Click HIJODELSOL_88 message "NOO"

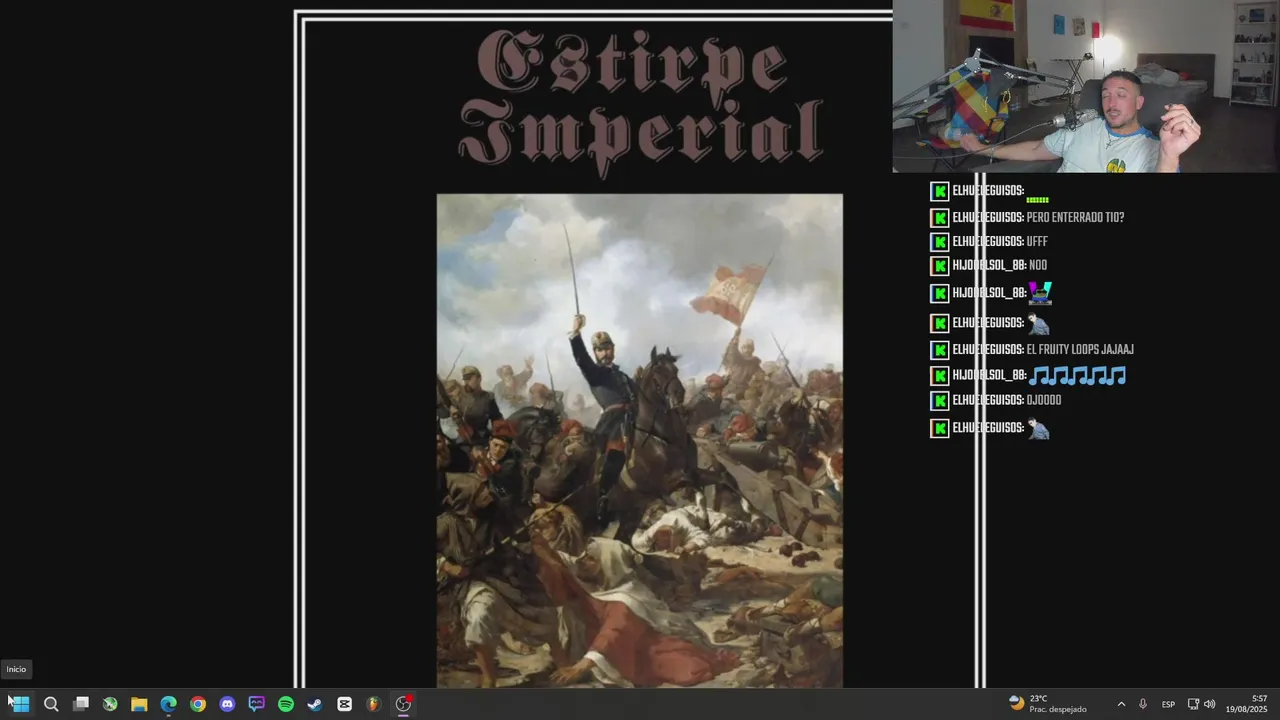[x=1038, y=265]
